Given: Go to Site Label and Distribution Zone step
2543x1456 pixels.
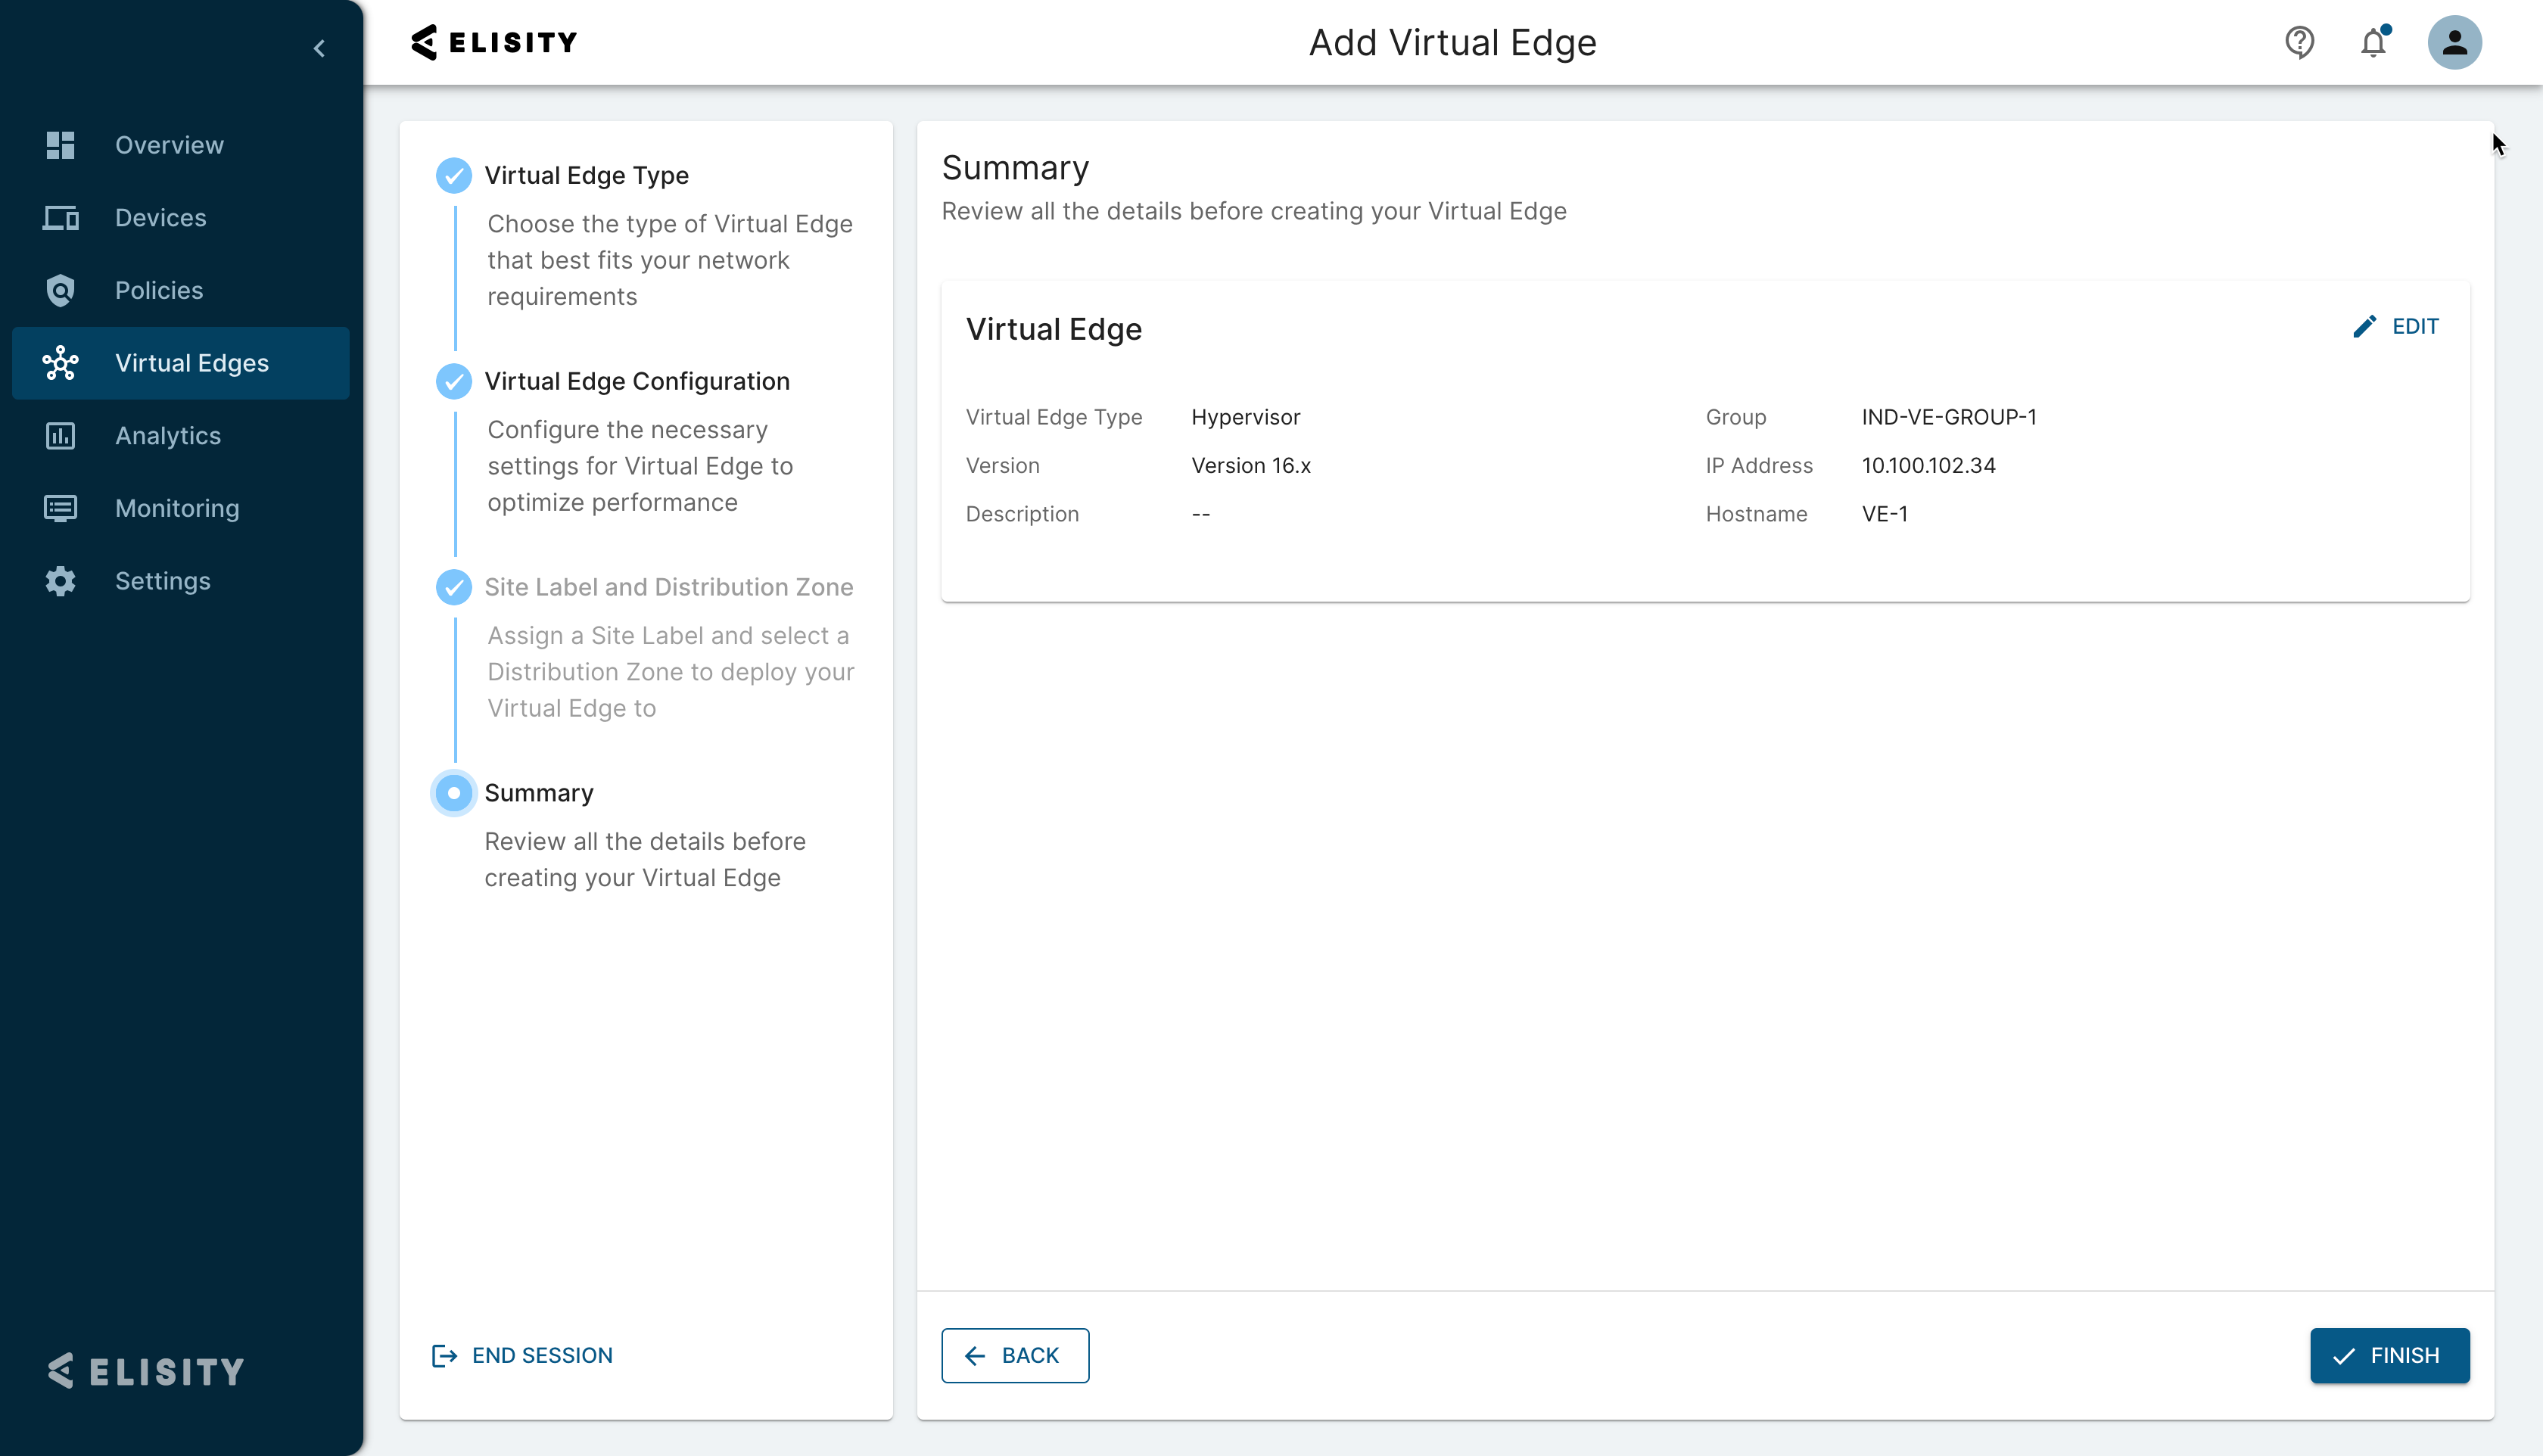Looking at the screenshot, I should point(668,587).
